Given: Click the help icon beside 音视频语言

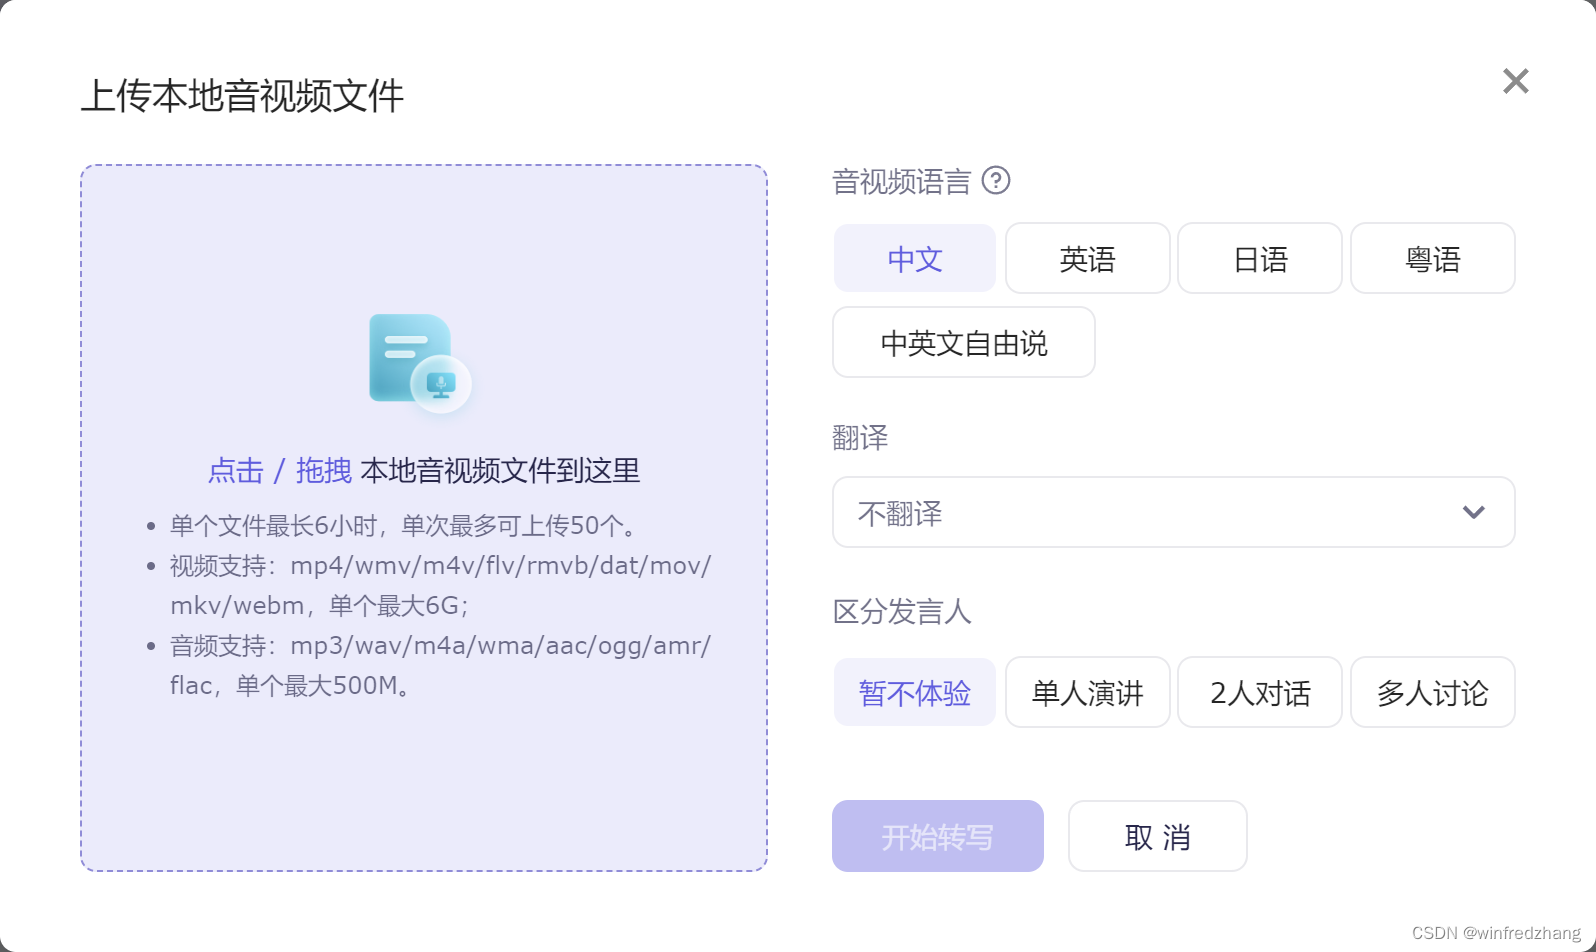Looking at the screenshot, I should click(x=996, y=181).
